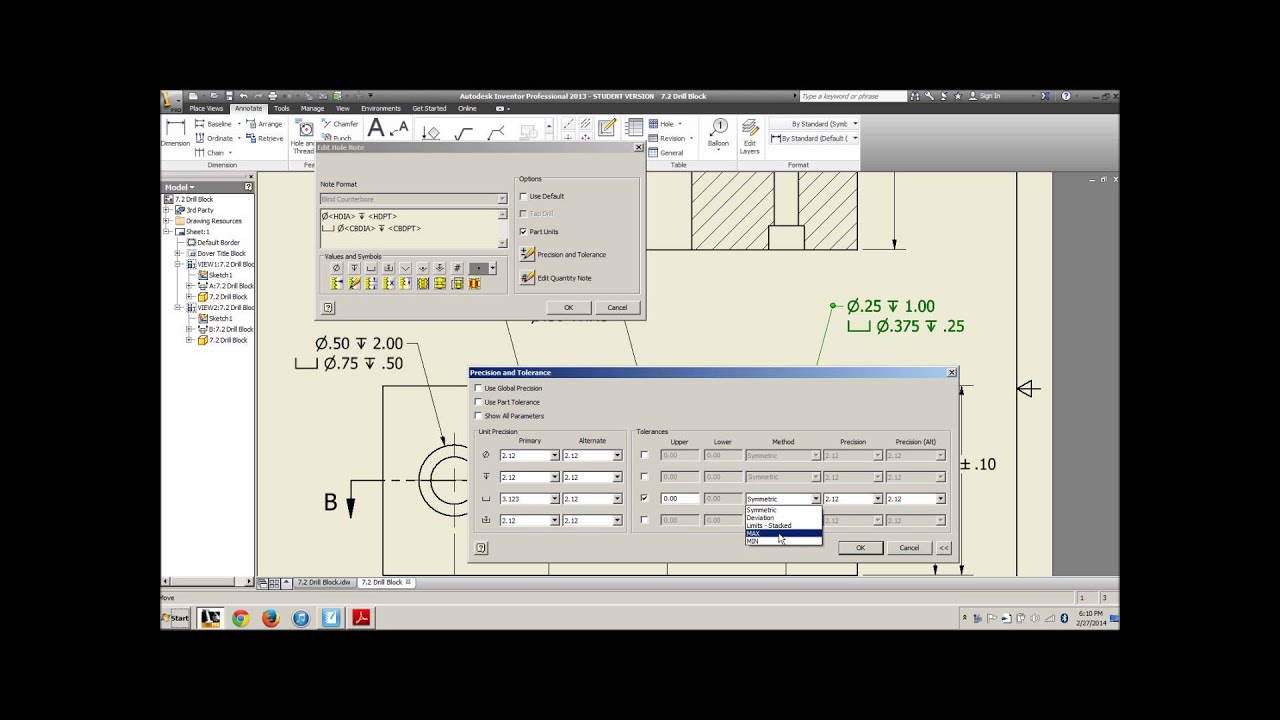Image resolution: width=1280 pixels, height=720 pixels.
Task: Insert depth symbol in Values and Symbols
Action: (354, 268)
